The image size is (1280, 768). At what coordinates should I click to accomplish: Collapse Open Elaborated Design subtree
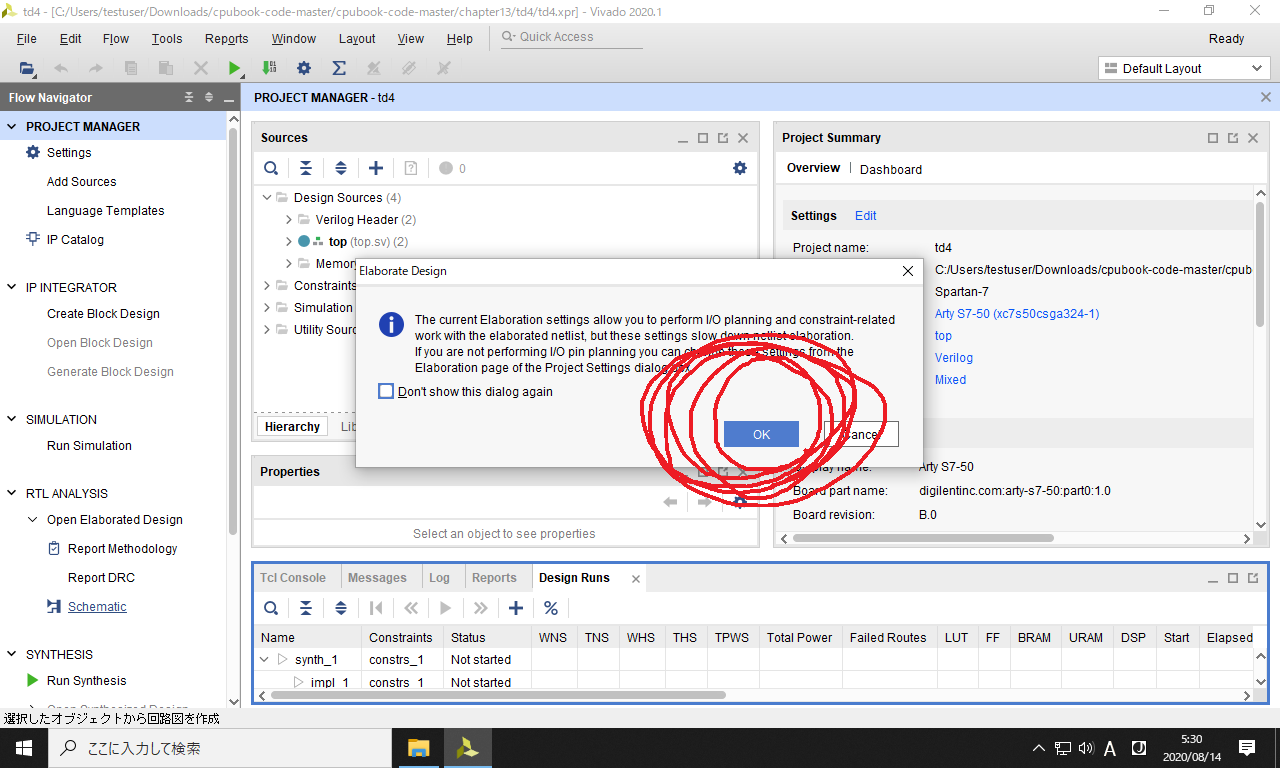click(x=33, y=519)
